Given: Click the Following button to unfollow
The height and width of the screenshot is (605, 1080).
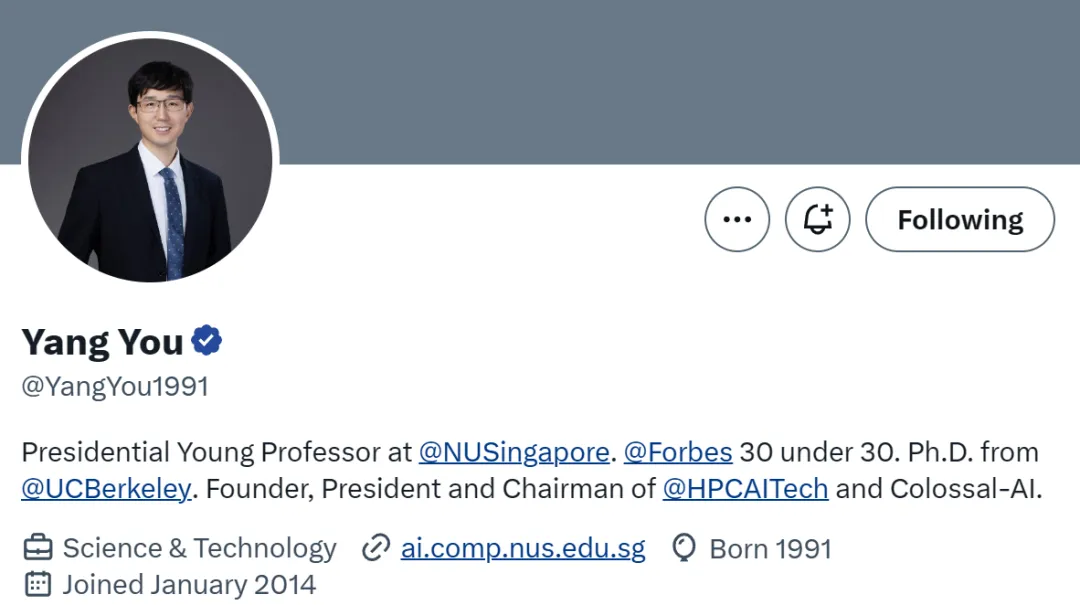Looking at the screenshot, I should (x=960, y=219).
